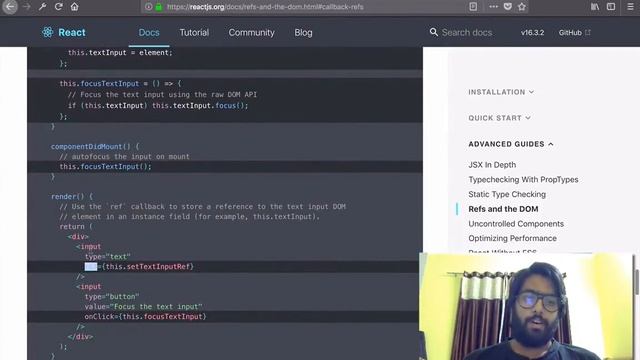Screen dimensions: 640x360
Task: Open the GitHub link
Action: click(570, 33)
